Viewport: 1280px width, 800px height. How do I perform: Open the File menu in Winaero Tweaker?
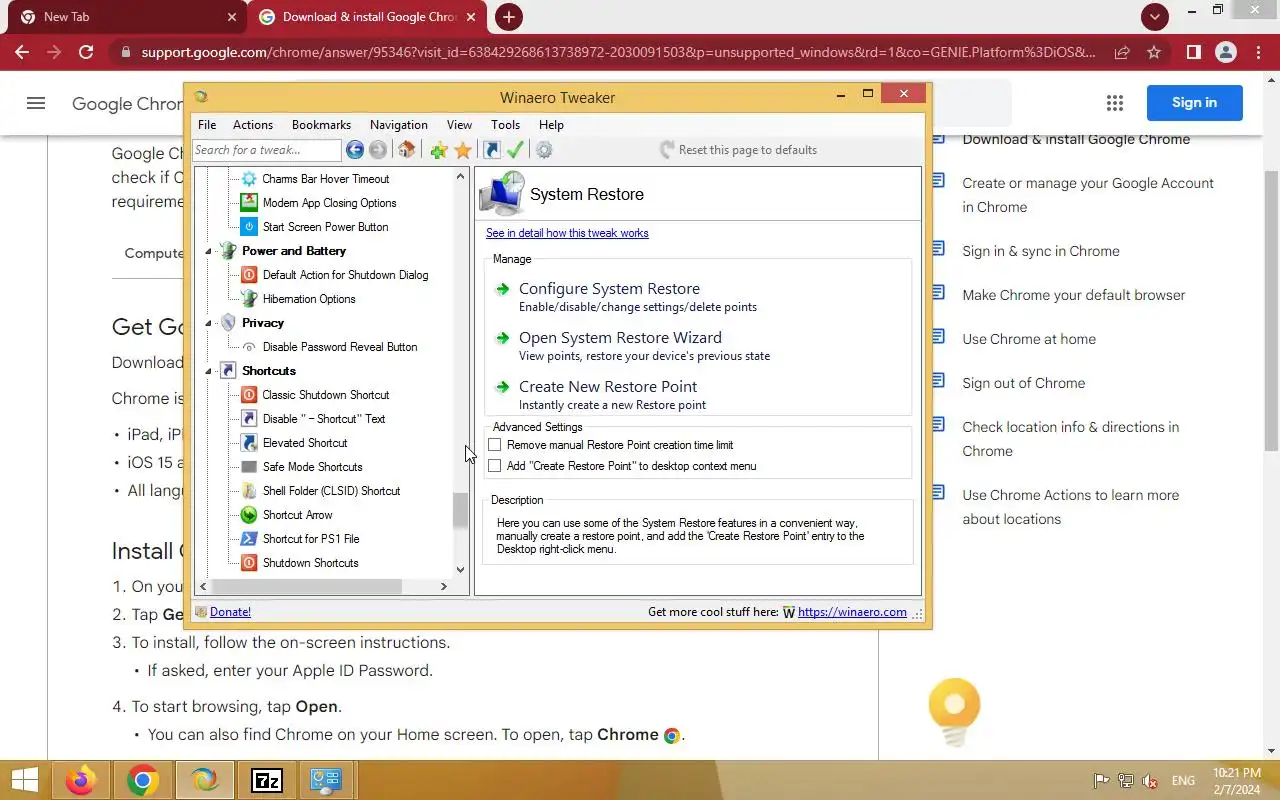pyautogui.click(x=207, y=125)
